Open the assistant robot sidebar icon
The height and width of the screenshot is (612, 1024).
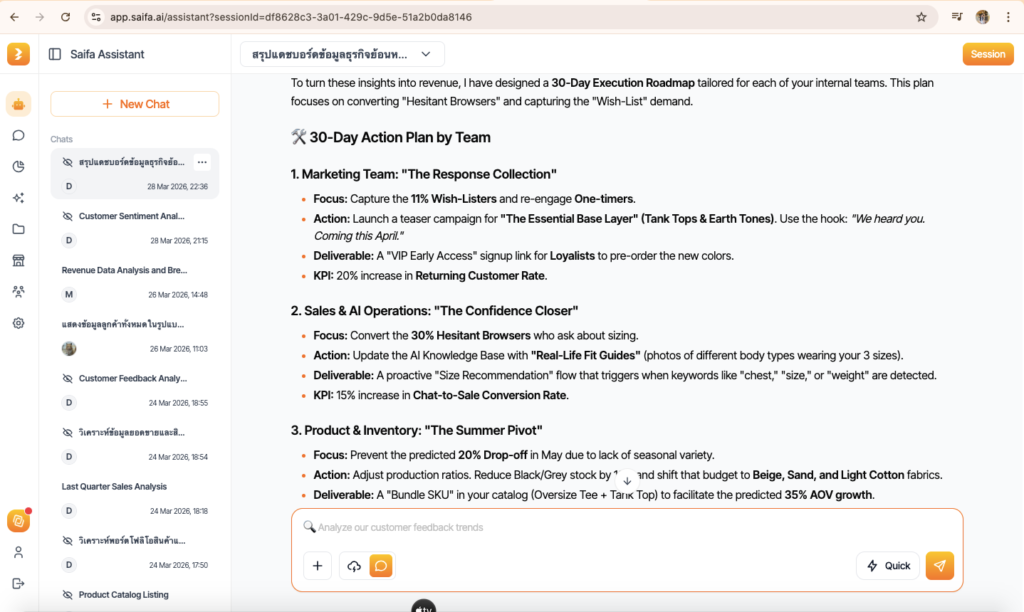(x=18, y=104)
